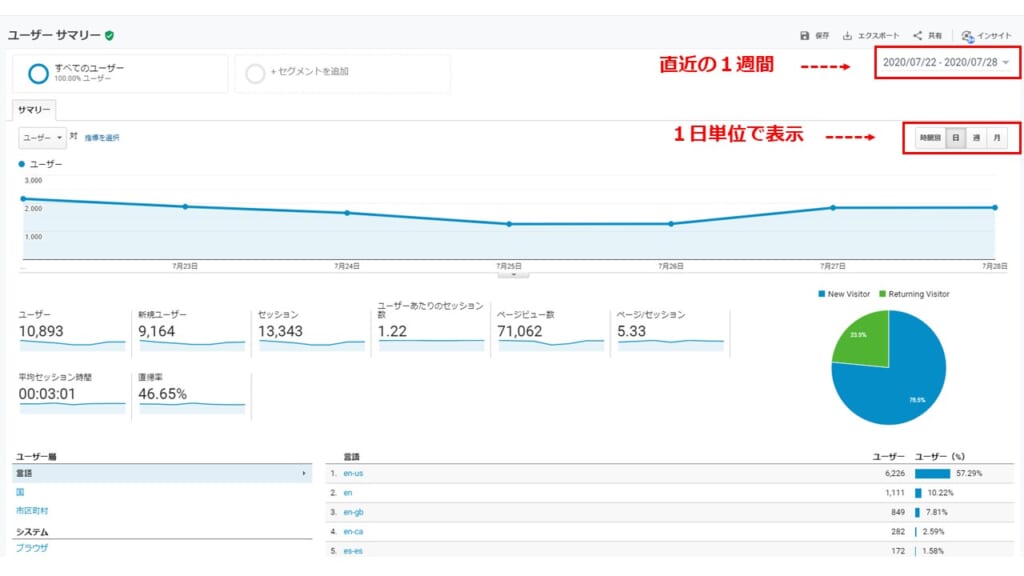Click the empty circle of セグメントを追加
This screenshot has height=576, width=1024.
[255, 73]
